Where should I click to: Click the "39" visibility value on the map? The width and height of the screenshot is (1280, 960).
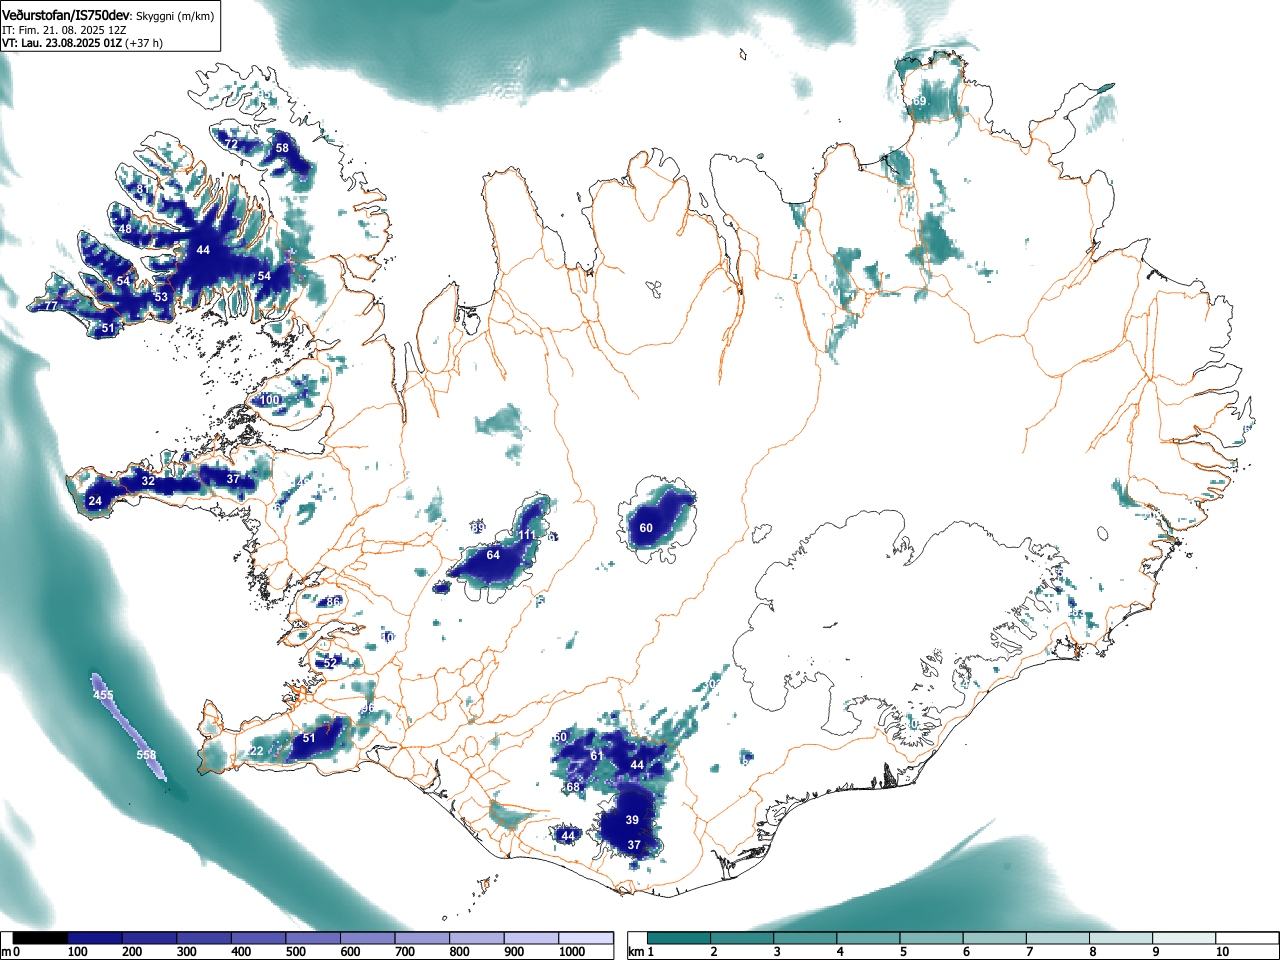coord(632,820)
